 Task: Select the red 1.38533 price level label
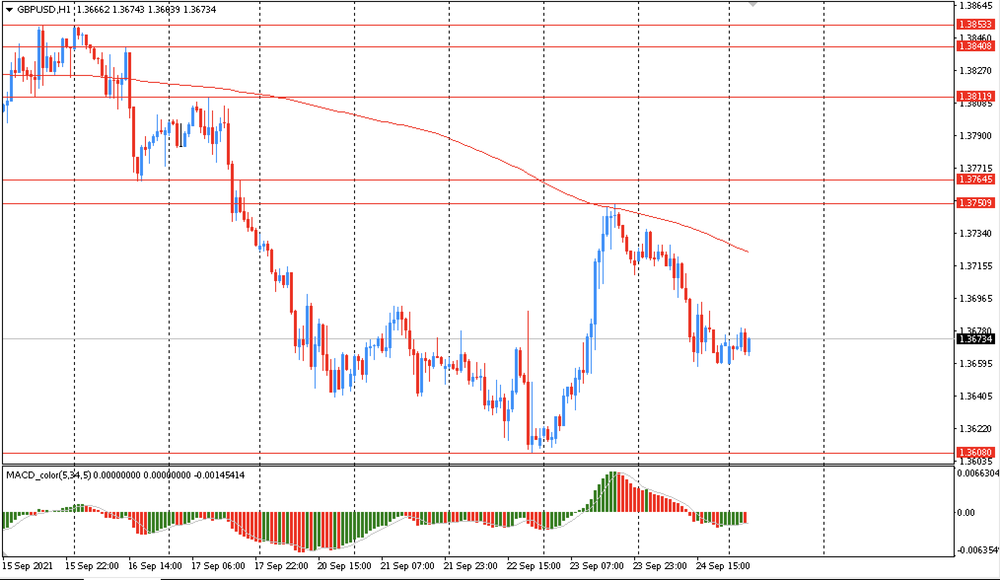tap(976, 24)
